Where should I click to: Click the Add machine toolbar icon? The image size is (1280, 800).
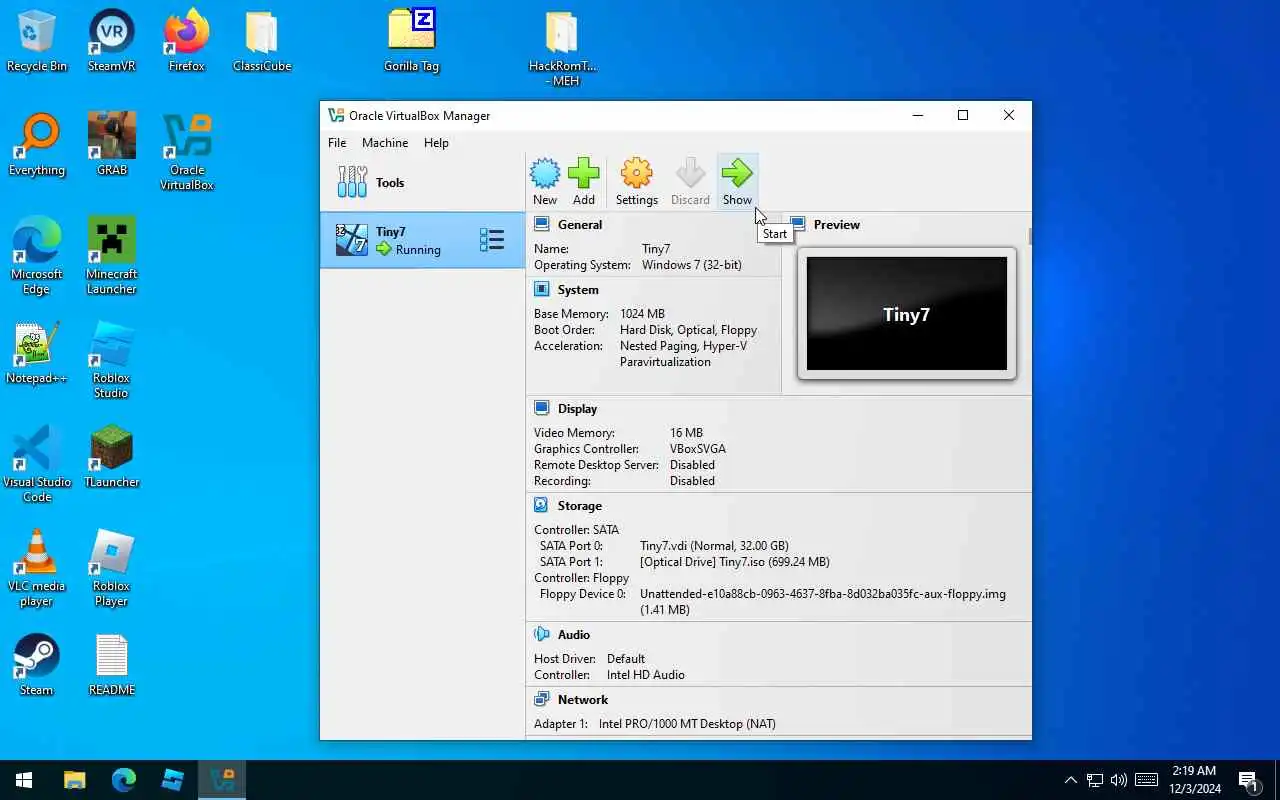[x=584, y=182]
